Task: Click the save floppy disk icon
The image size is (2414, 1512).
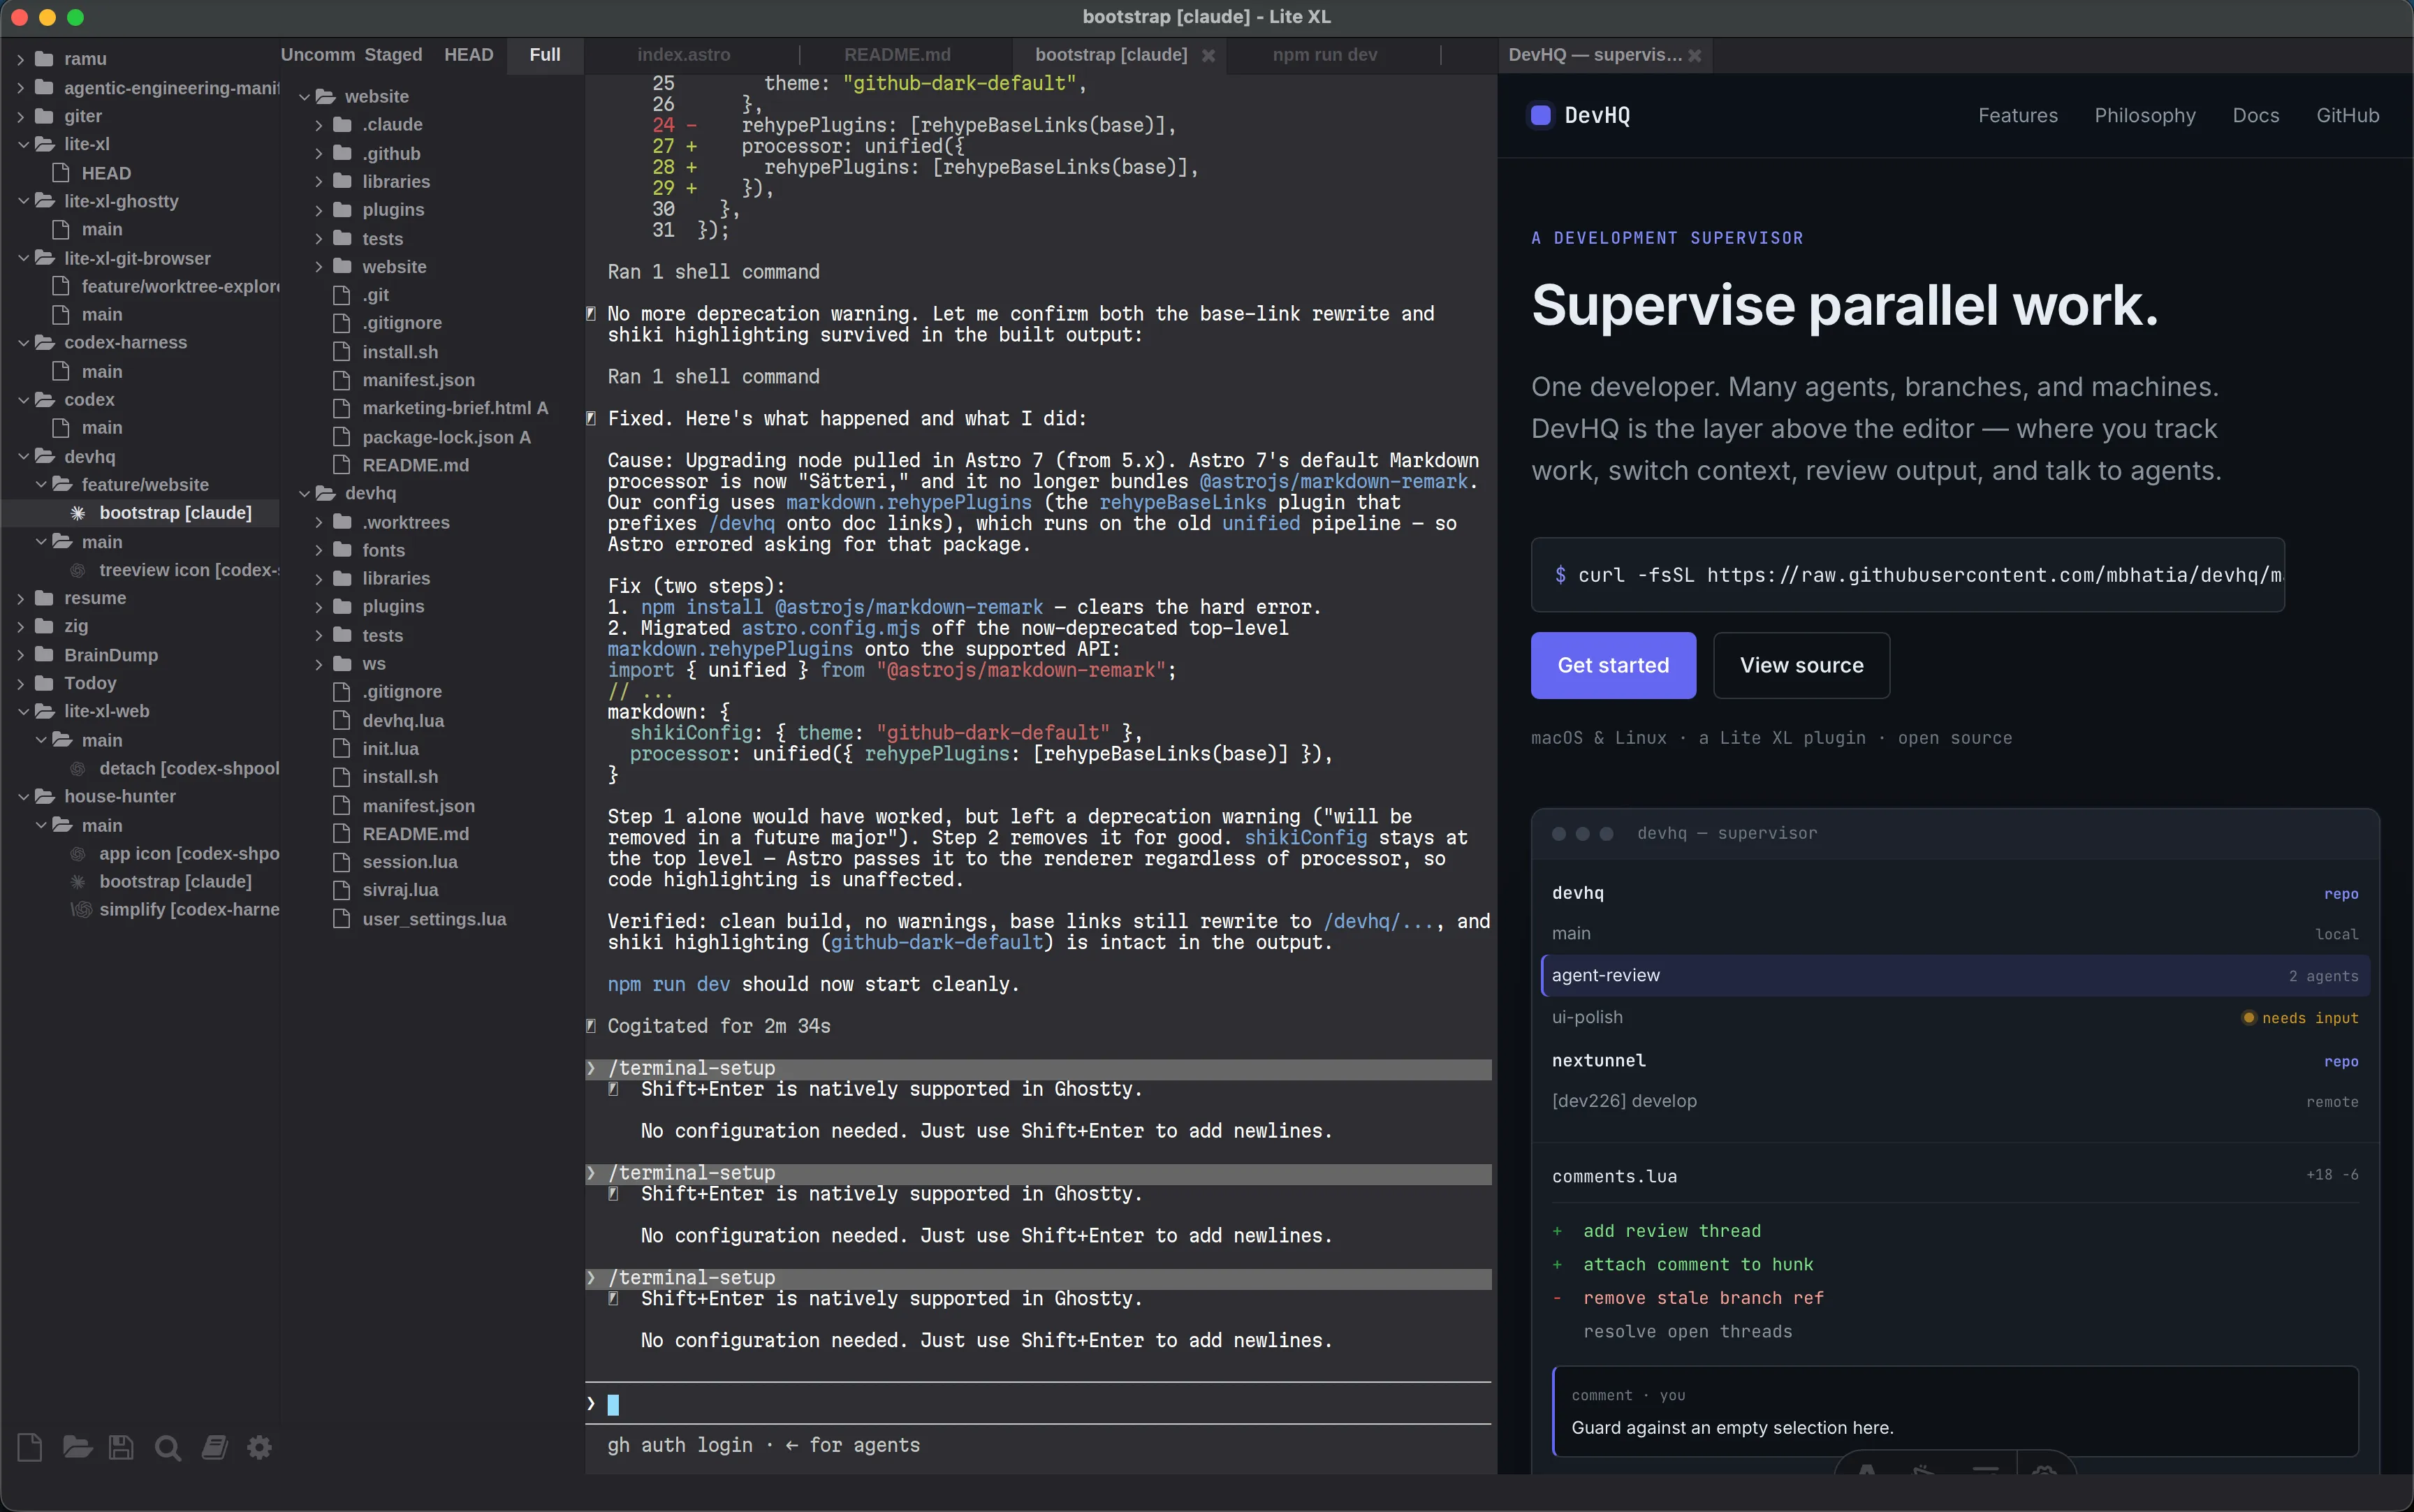Action: 121,1447
